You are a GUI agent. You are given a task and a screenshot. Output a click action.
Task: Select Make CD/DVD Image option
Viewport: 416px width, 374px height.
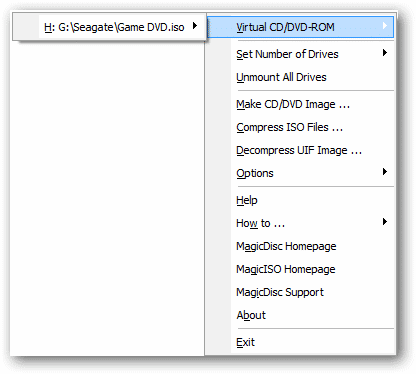300,104
